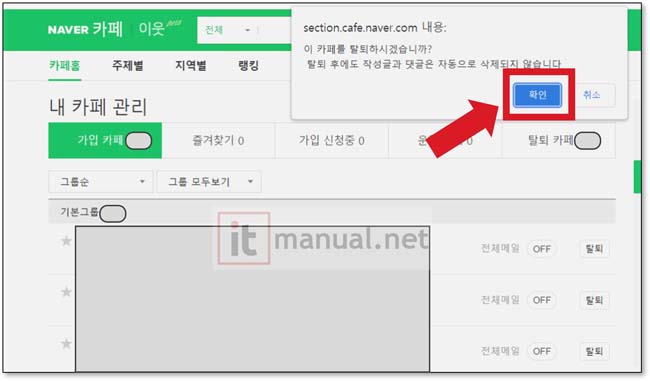Click the 내 카페 관리 heading
The width and height of the screenshot is (650, 381).
tap(98, 107)
